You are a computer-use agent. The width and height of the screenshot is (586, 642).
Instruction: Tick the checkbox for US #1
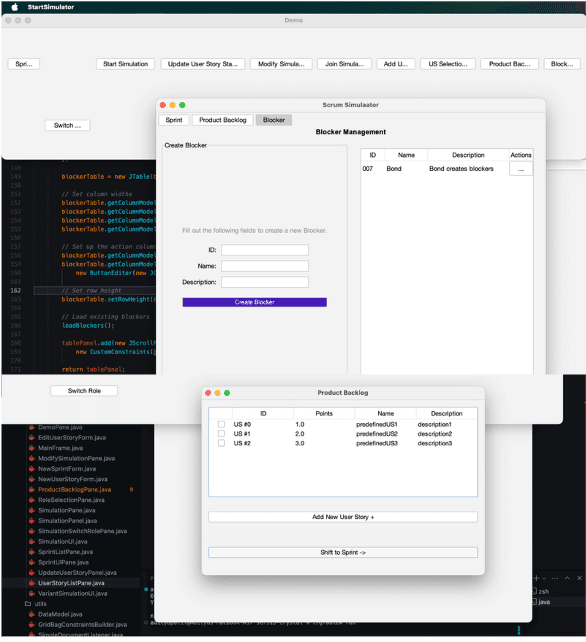coord(221,434)
